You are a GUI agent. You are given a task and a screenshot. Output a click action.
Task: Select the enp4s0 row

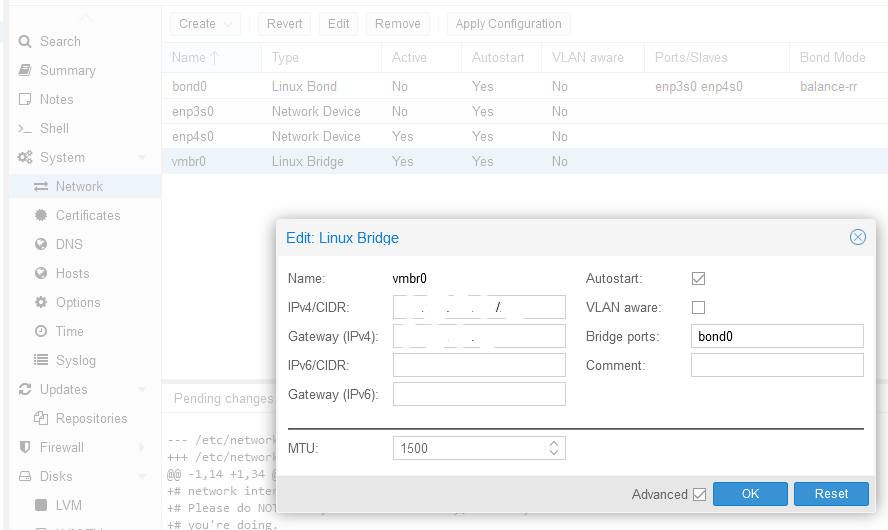click(524, 136)
